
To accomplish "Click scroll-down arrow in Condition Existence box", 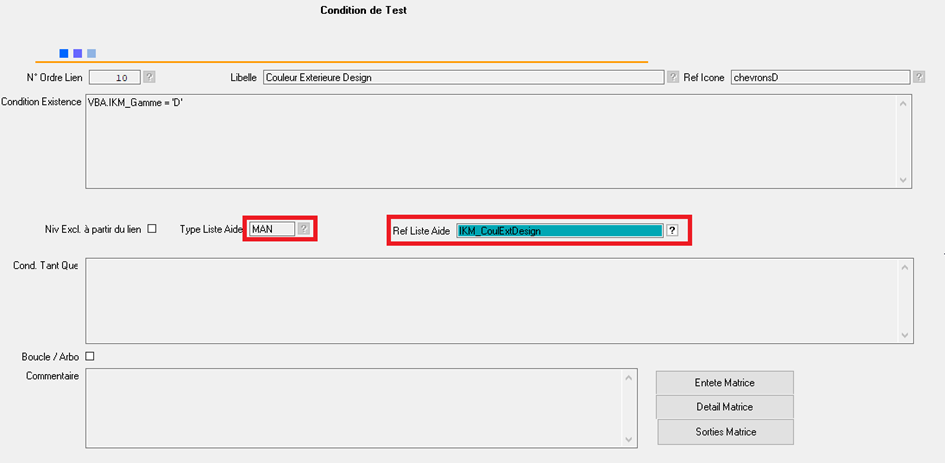I will [904, 180].
